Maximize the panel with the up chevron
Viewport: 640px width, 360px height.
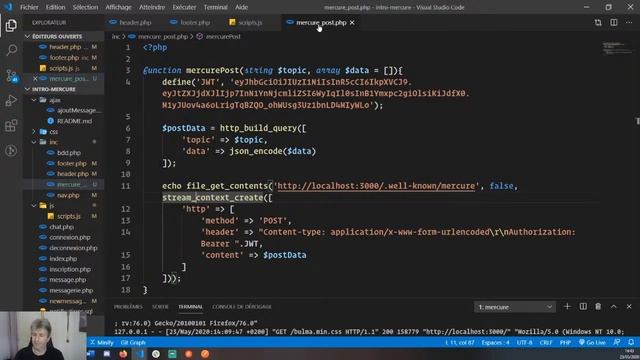click(613, 307)
